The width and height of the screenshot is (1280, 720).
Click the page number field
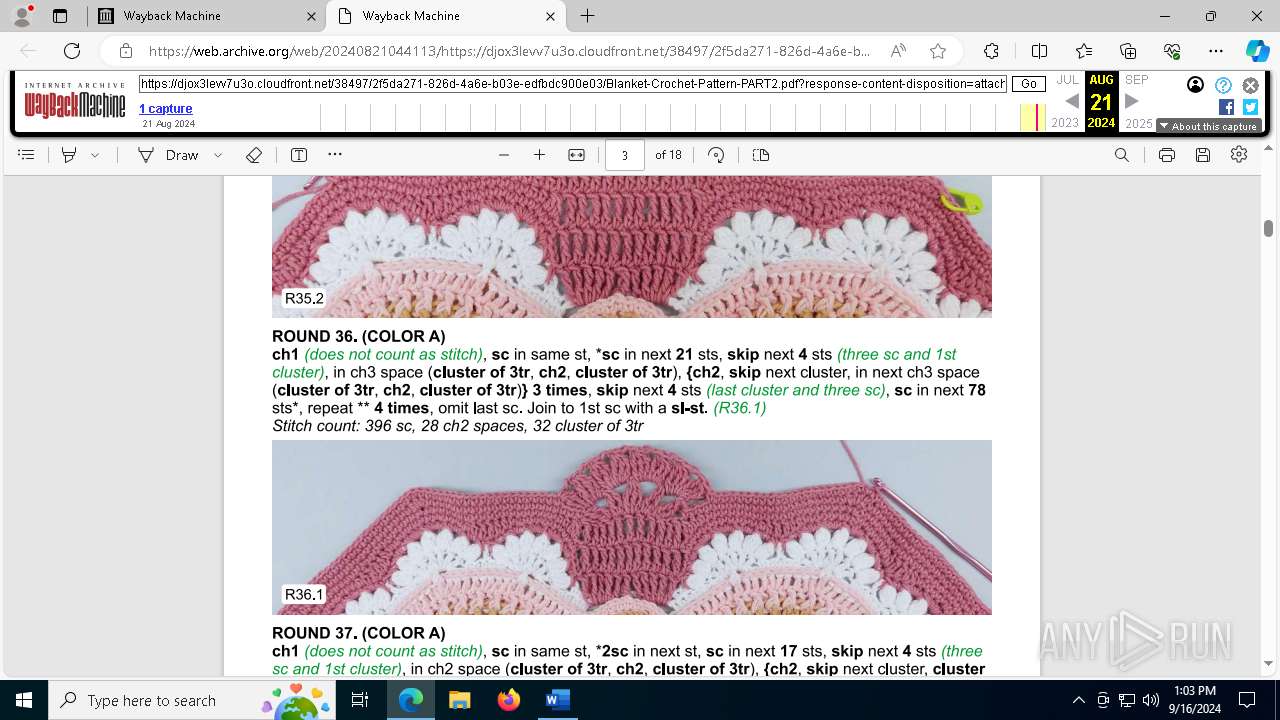625,155
